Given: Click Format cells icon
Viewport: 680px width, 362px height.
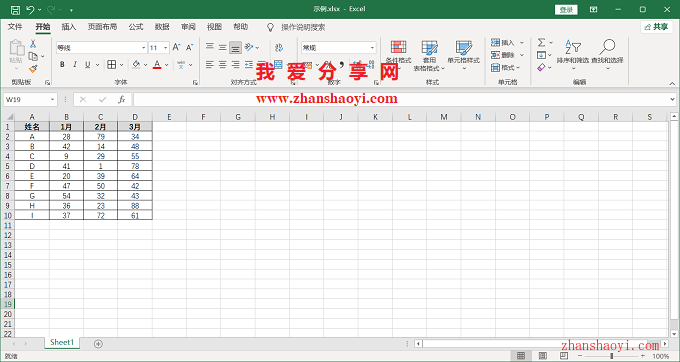Looking at the screenshot, I should 496,68.
